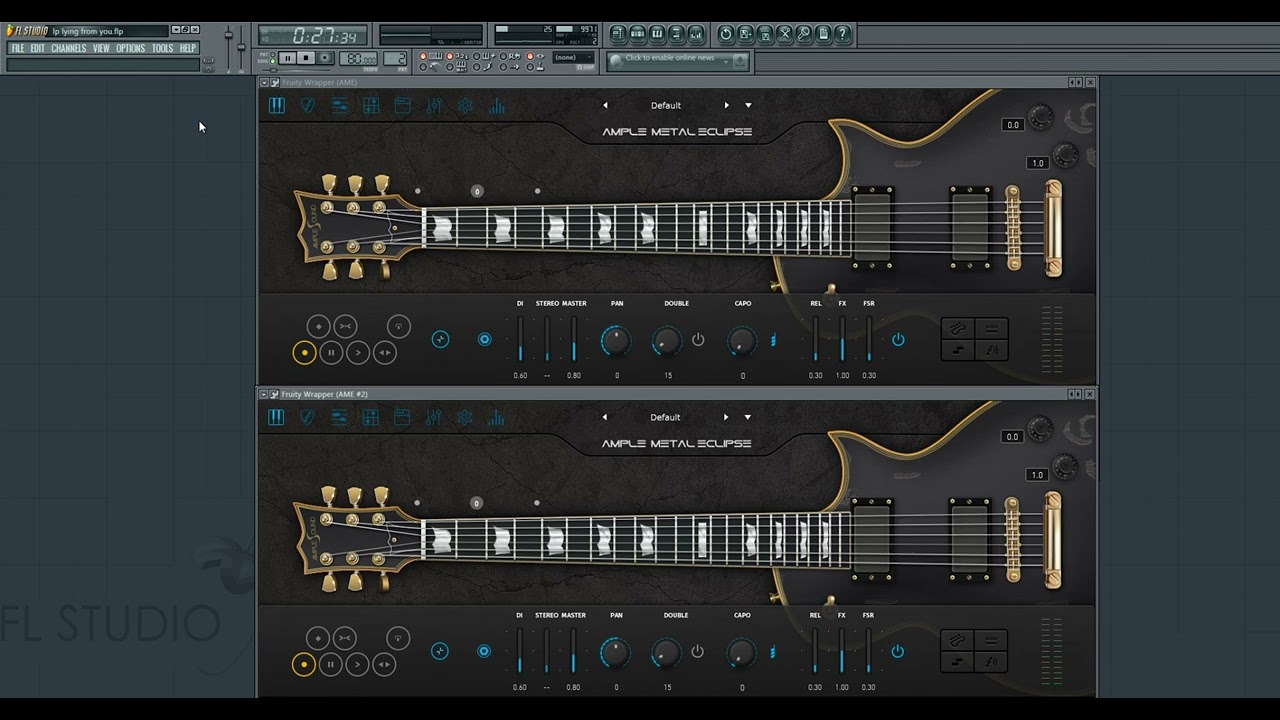Open the FILE menu

click(x=18, y=48)
